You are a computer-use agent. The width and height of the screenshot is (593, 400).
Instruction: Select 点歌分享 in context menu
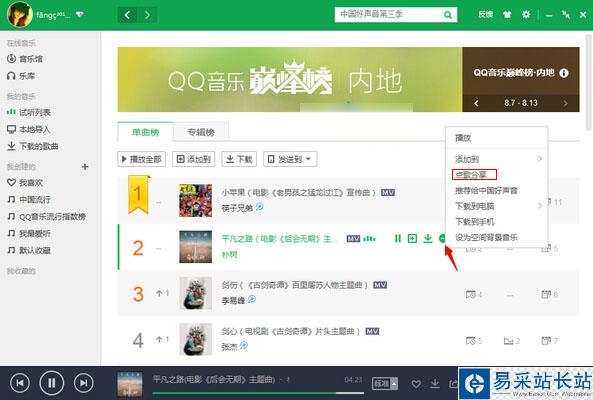click(x=497, y=175)
